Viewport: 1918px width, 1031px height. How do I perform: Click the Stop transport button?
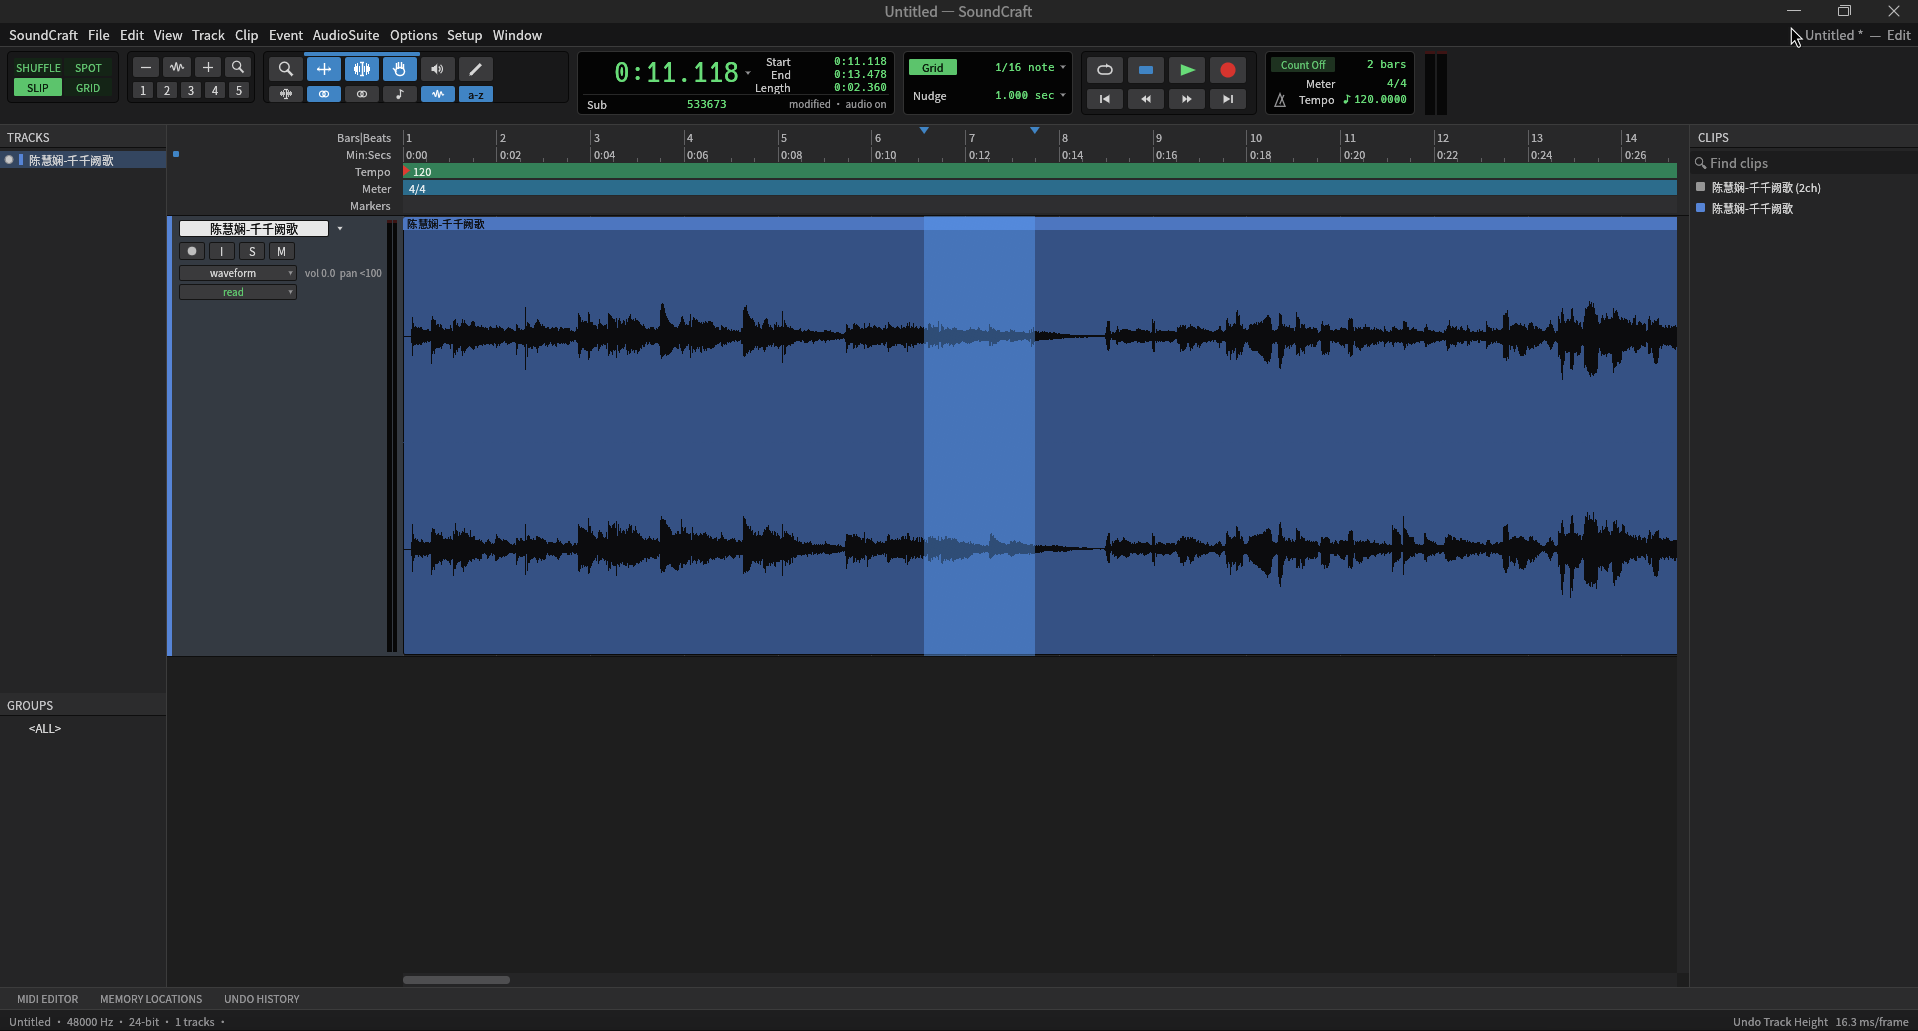(1146, 70)
